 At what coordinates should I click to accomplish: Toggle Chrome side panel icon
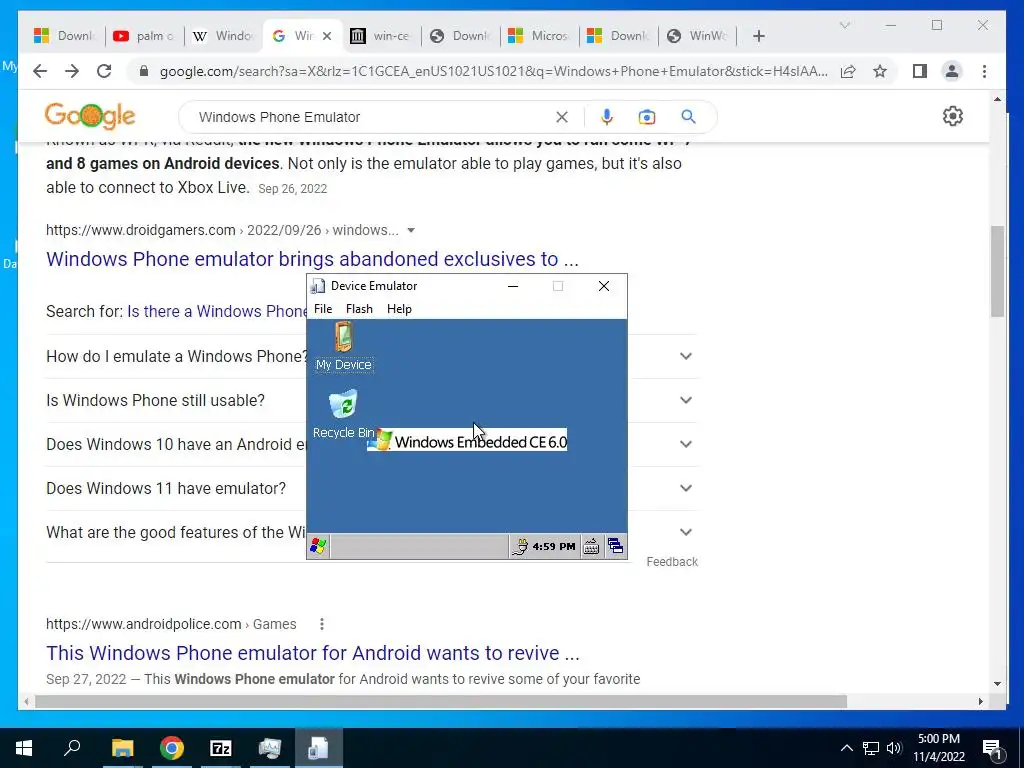[920, 71]
